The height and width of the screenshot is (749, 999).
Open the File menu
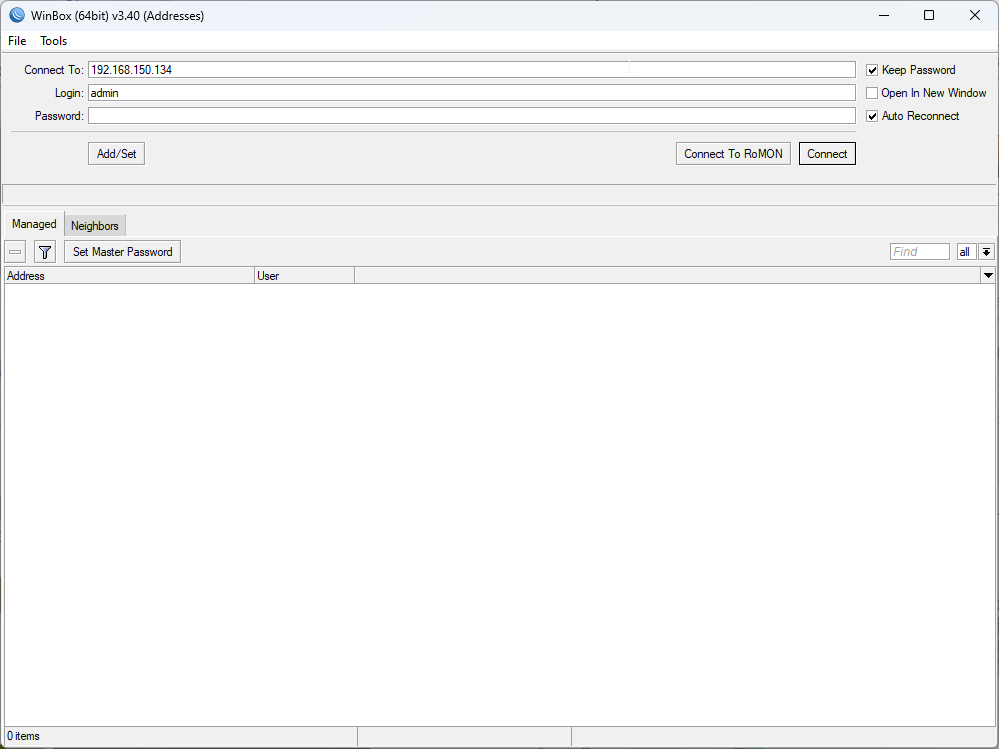17,41
